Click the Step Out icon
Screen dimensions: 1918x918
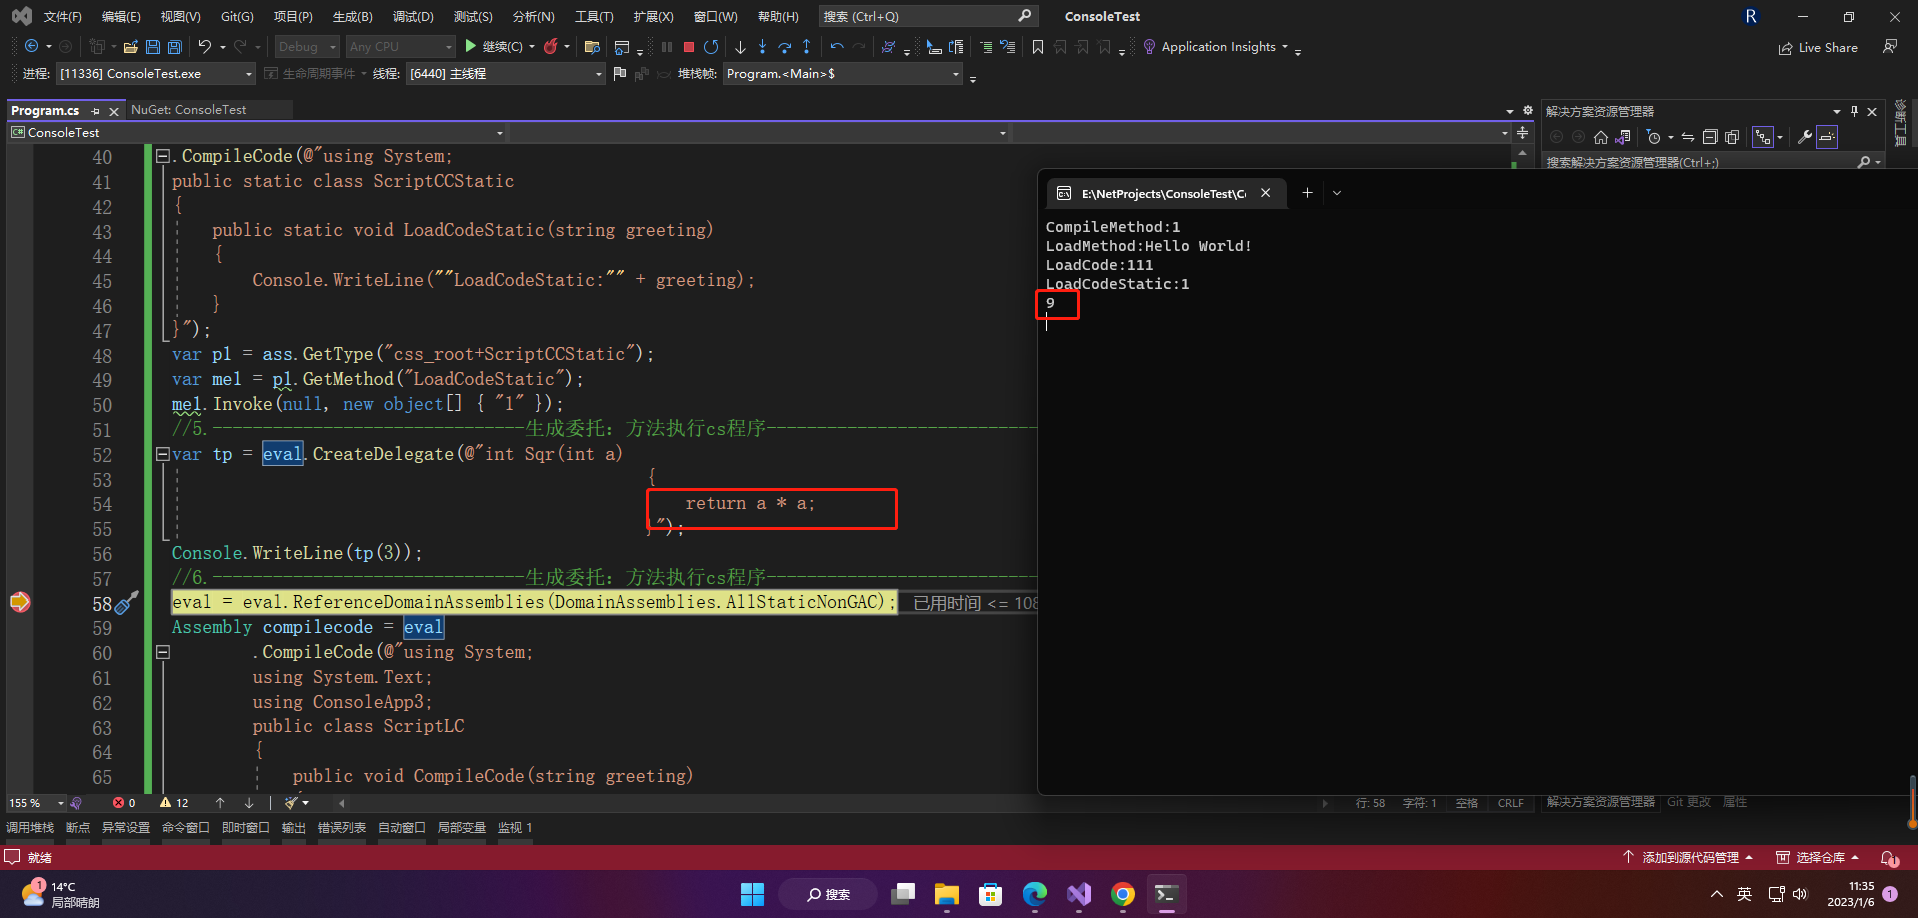click(806, 47)
